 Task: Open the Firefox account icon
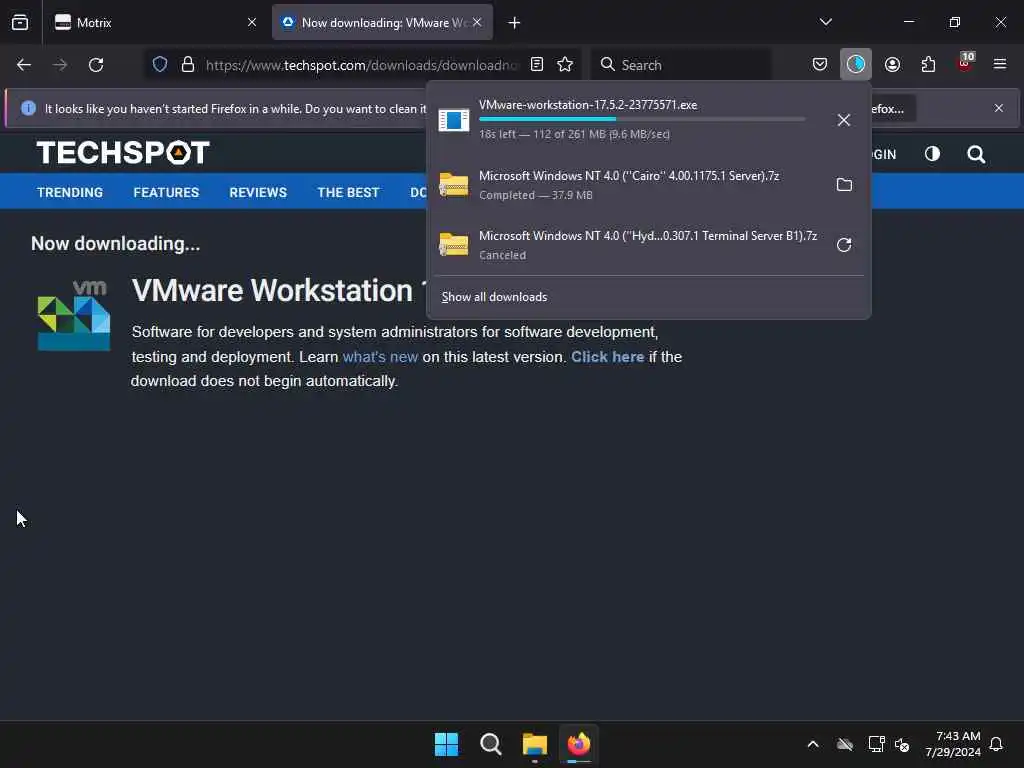click(x=892, y=65)
